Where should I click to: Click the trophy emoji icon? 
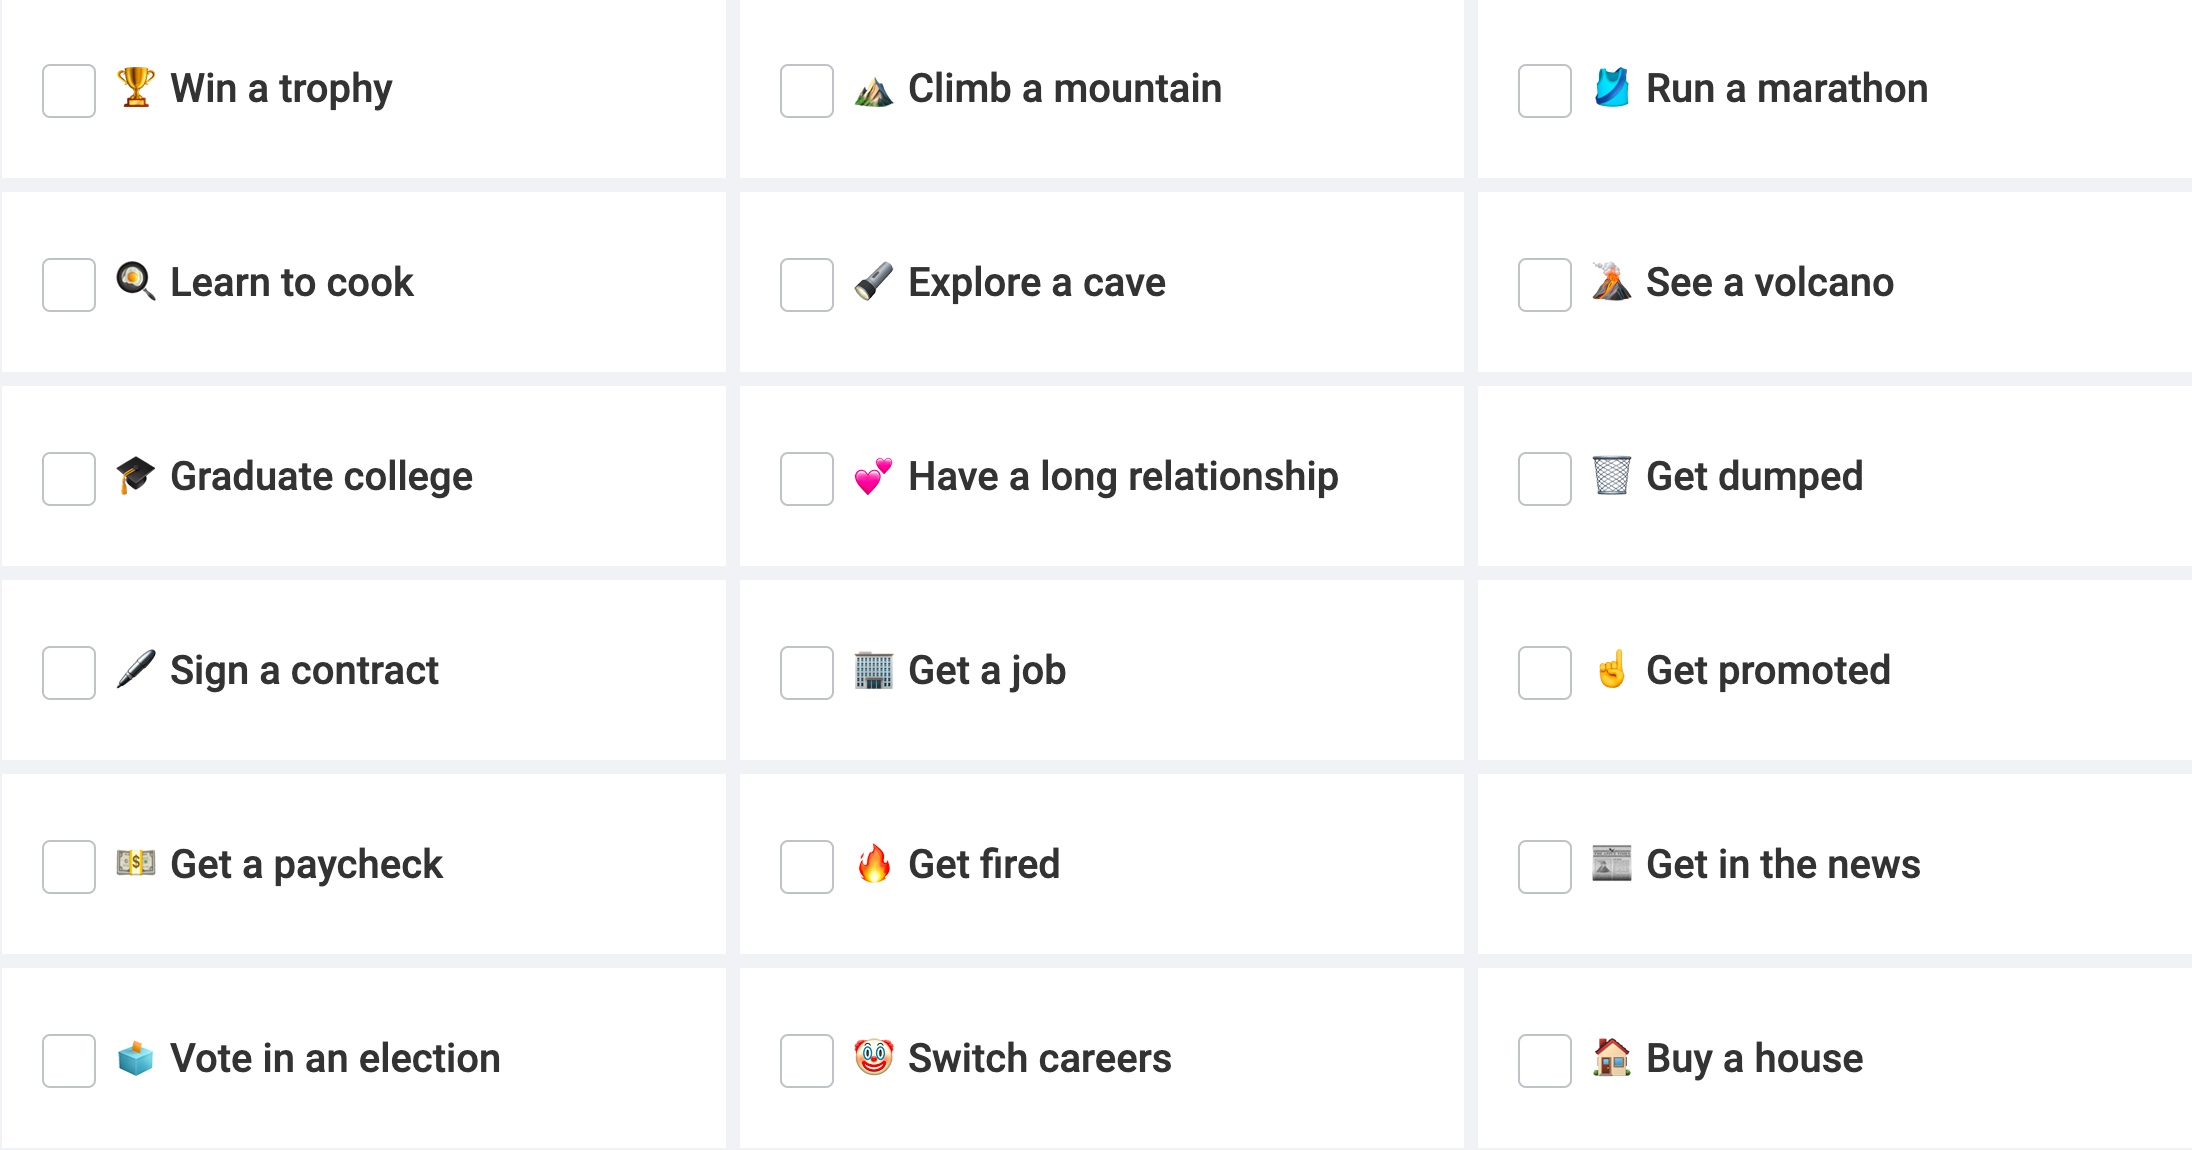[x=135, y=88]
